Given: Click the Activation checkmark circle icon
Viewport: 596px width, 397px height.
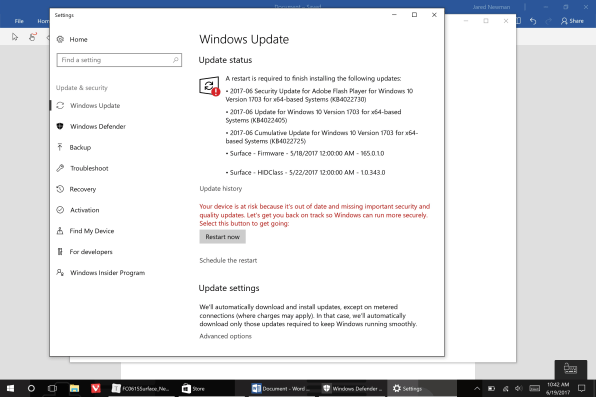Looking at the screenshot, I should click(60, 210).
